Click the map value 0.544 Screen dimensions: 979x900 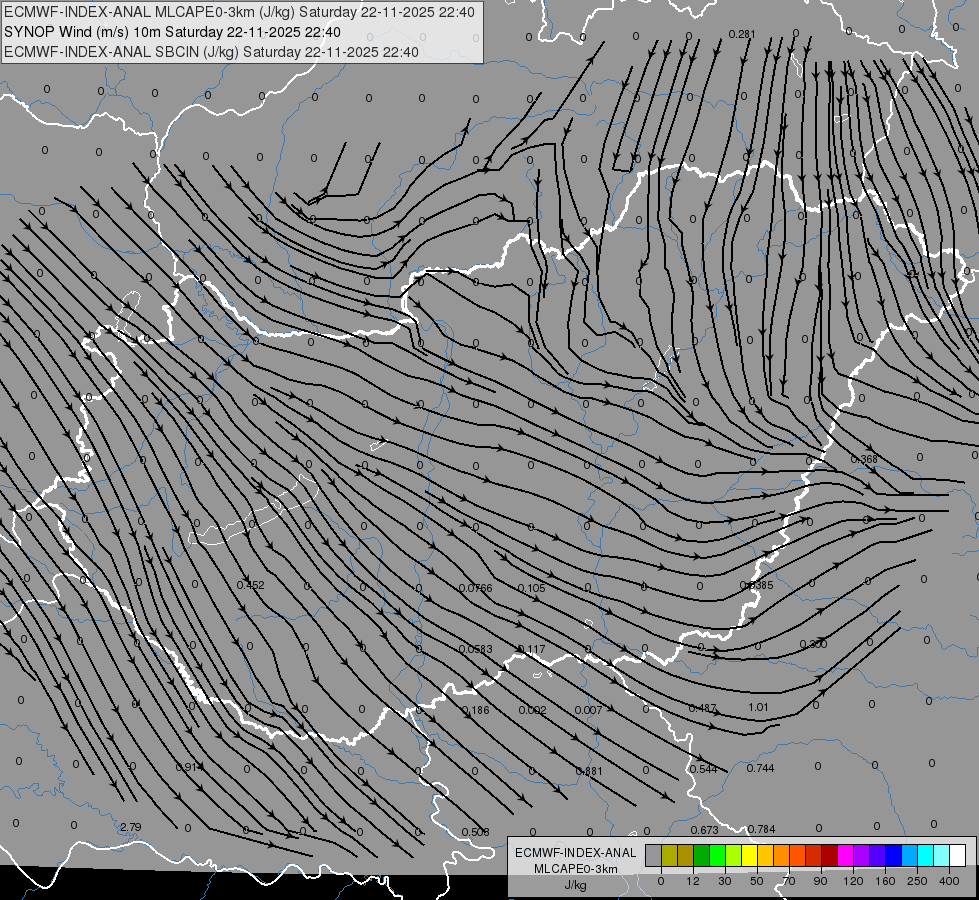point(703,769)
